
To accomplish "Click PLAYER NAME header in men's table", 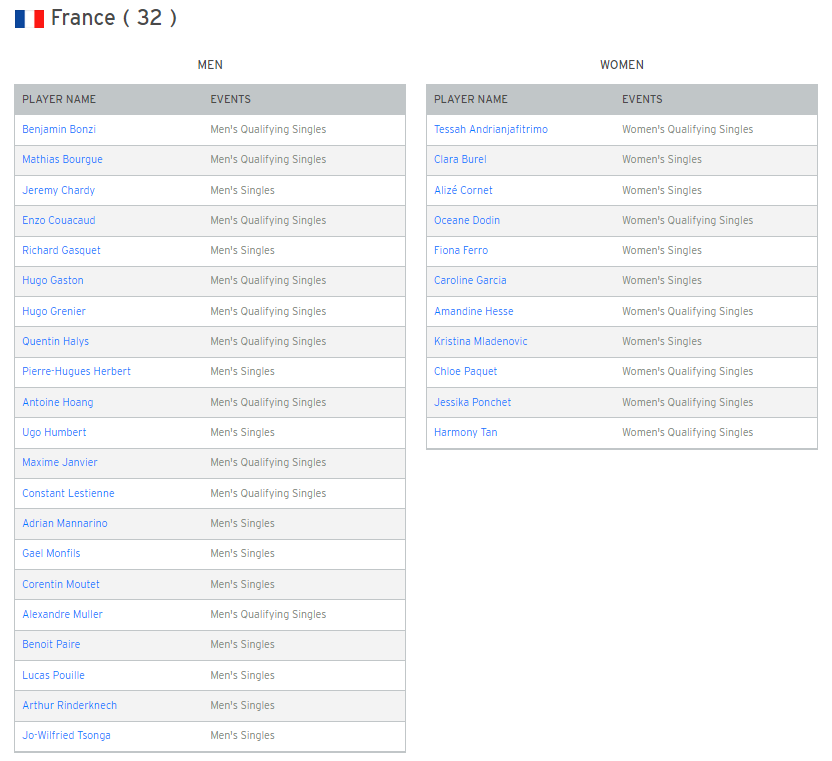I will pyautogui.click(x=59, y=99).
